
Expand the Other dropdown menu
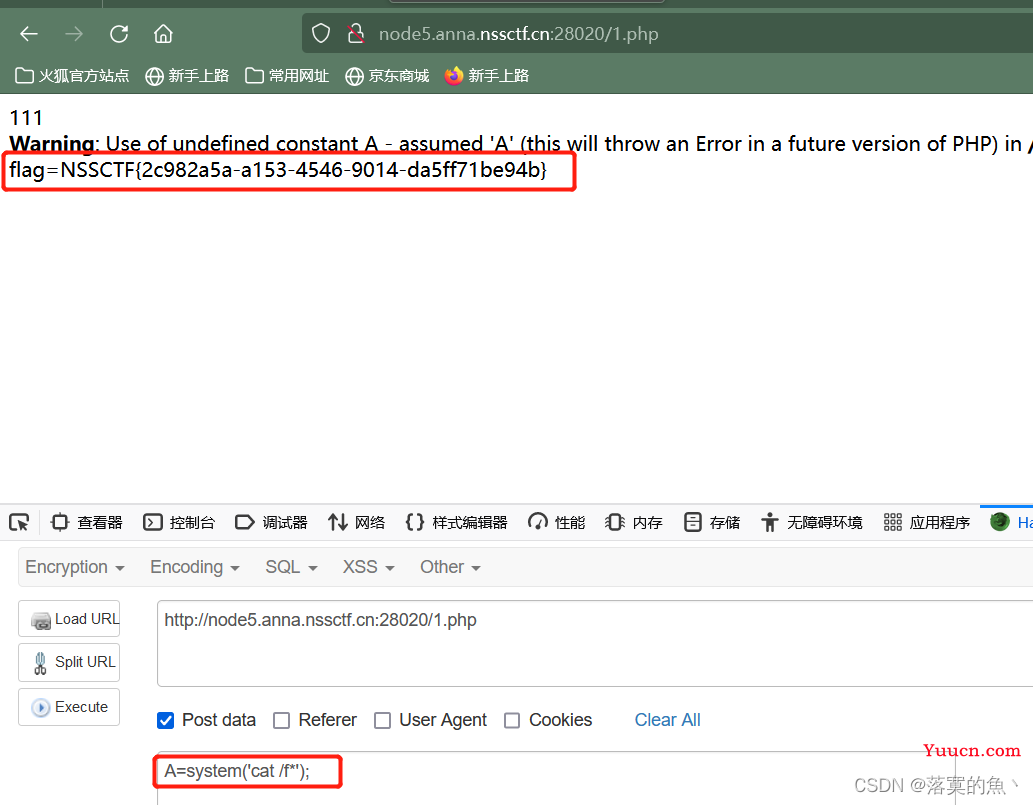pyautogui.click(x=450, y=567)
